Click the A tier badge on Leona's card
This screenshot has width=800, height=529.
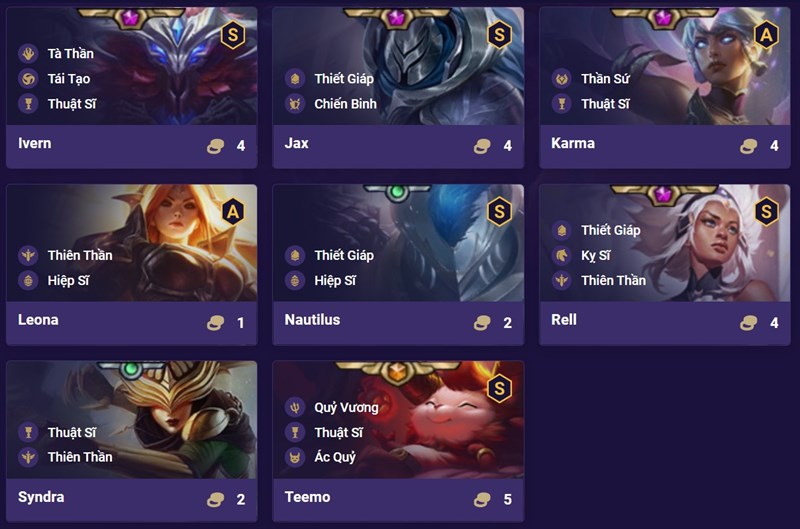tap(232, 212)
